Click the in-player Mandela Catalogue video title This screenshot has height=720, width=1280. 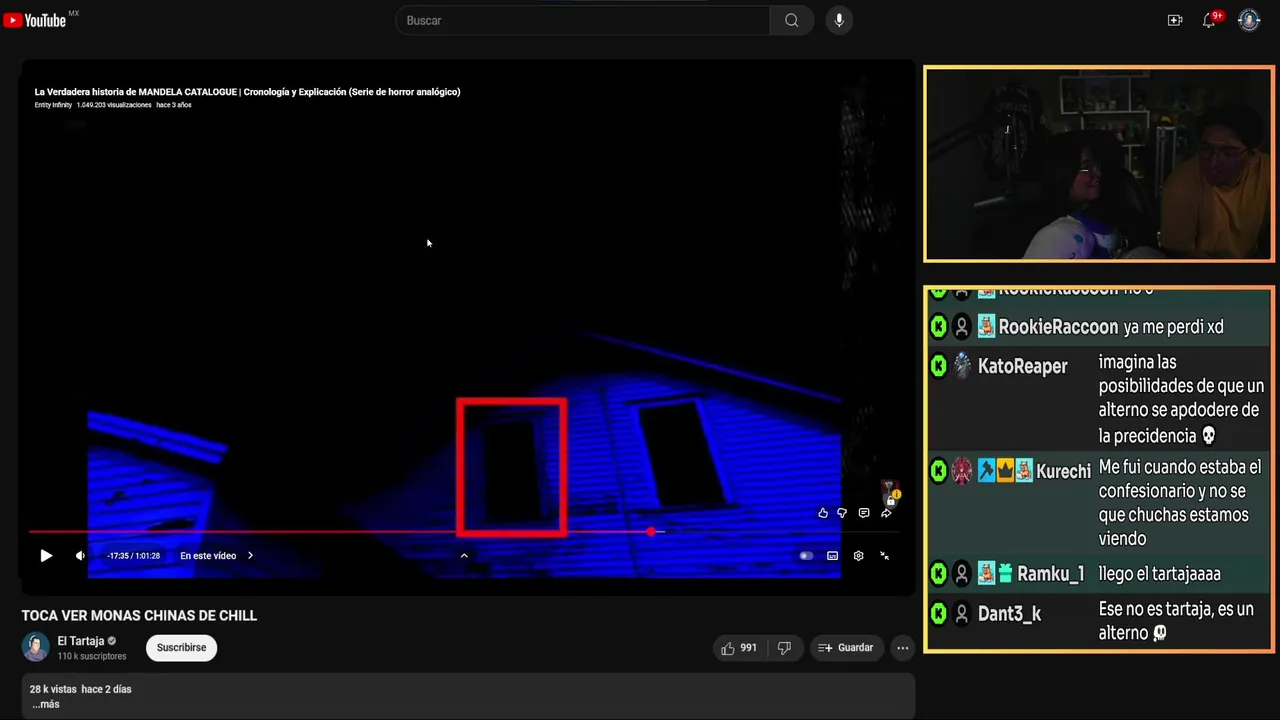(247, 92)
